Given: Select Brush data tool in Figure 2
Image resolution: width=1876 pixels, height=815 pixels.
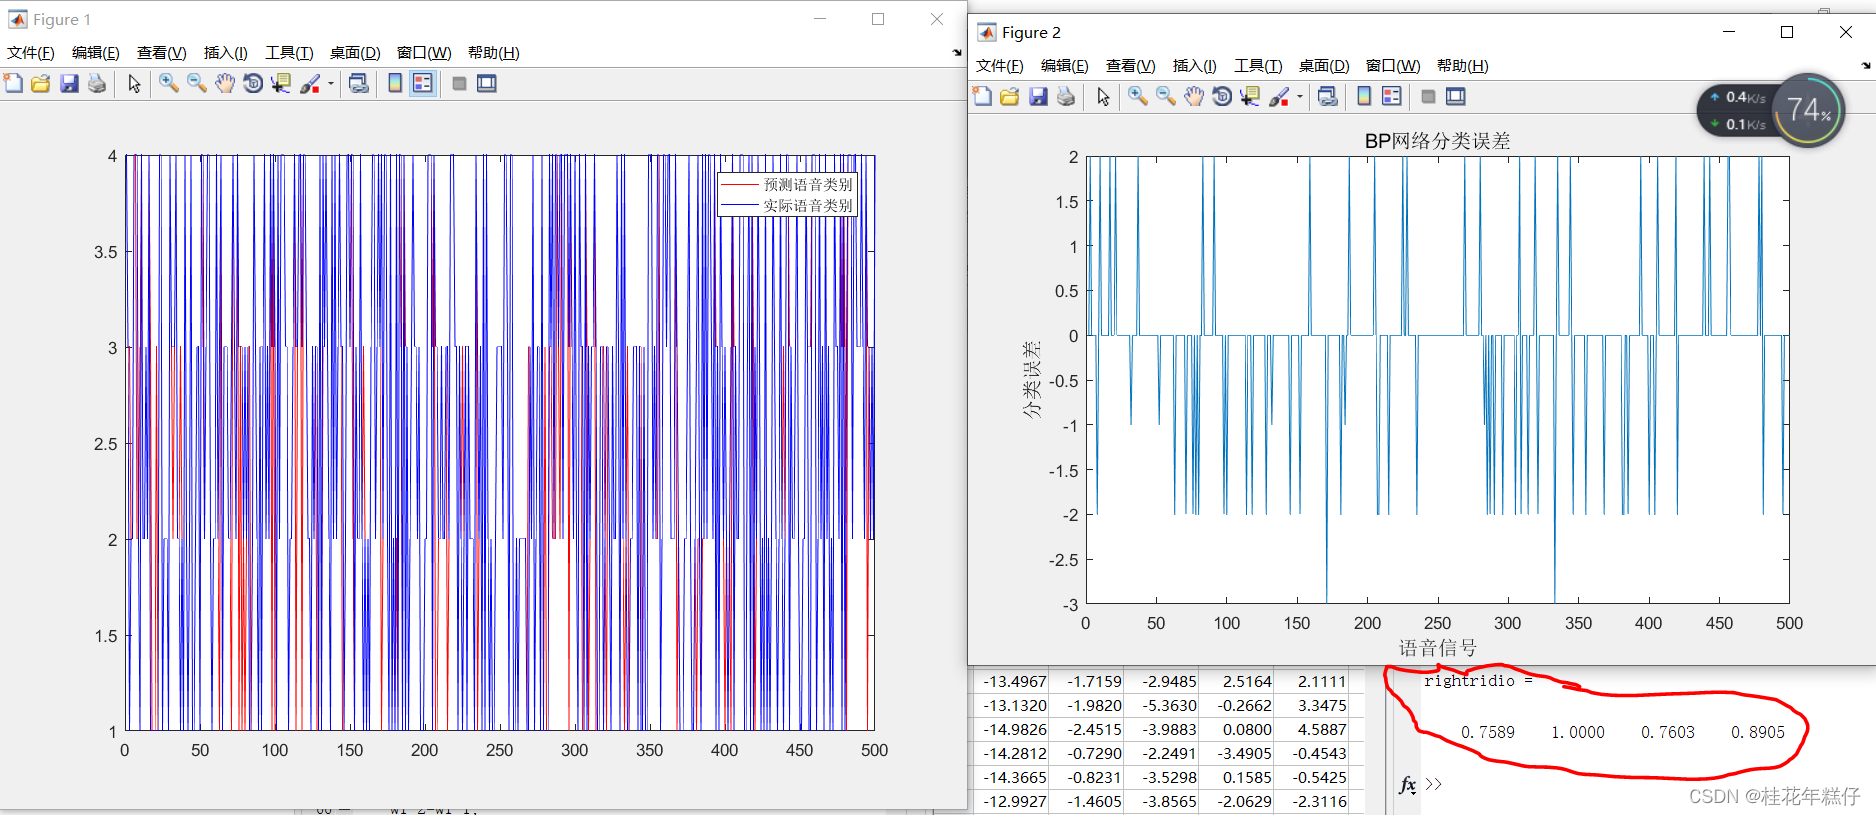Looking at the screenshot, I should (1279, 96).
